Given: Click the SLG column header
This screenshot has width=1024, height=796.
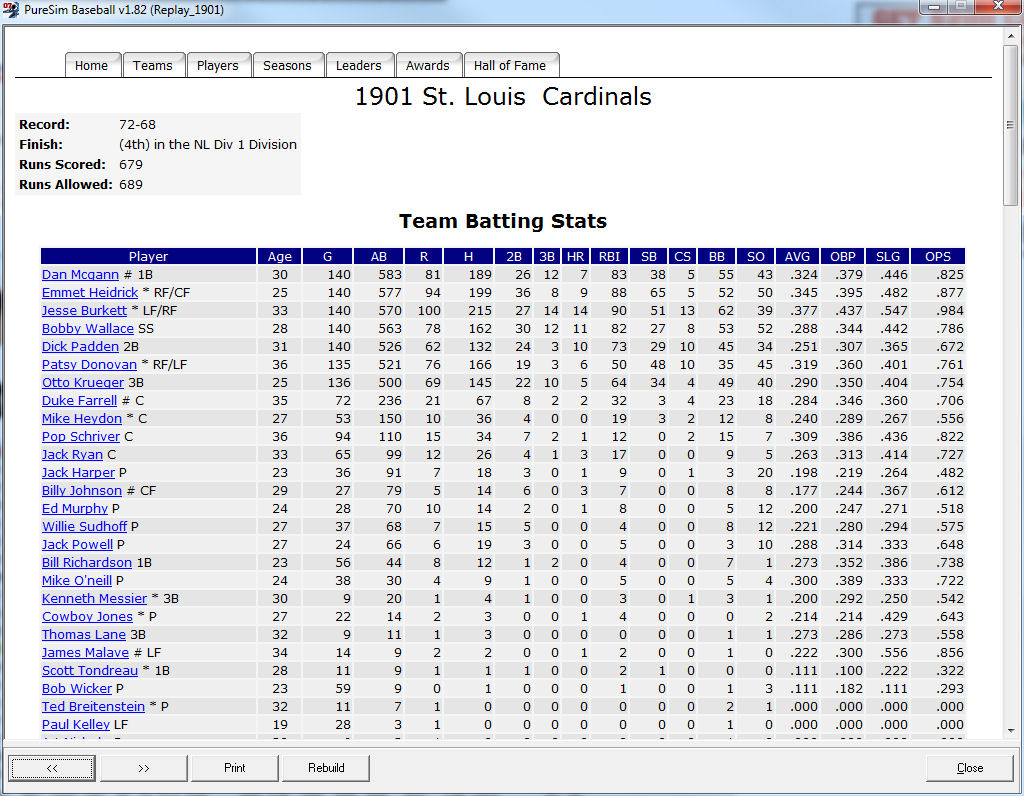Looking at the screenshot, I should coord(888,256).
